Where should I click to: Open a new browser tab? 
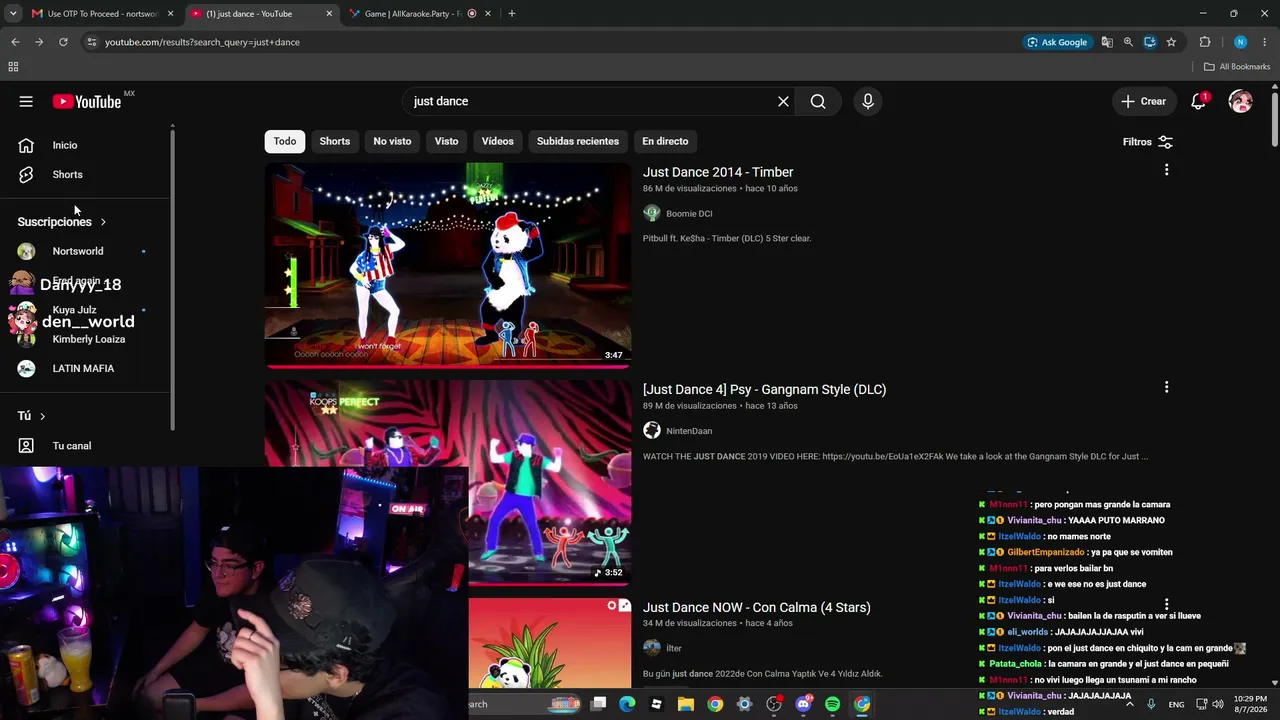coord(512,14)
